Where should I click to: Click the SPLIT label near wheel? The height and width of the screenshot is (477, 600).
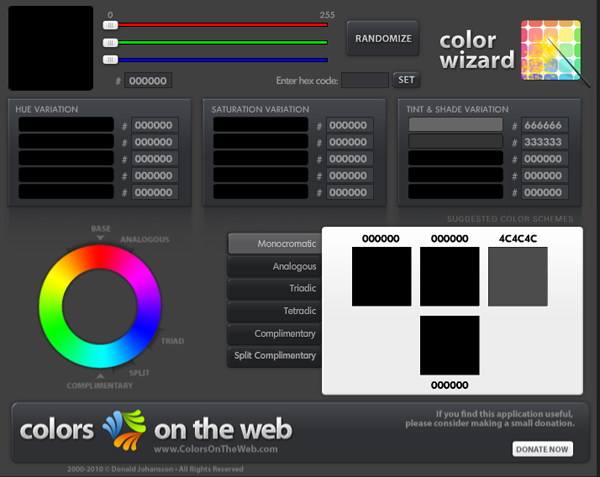(x=139, y=373)
